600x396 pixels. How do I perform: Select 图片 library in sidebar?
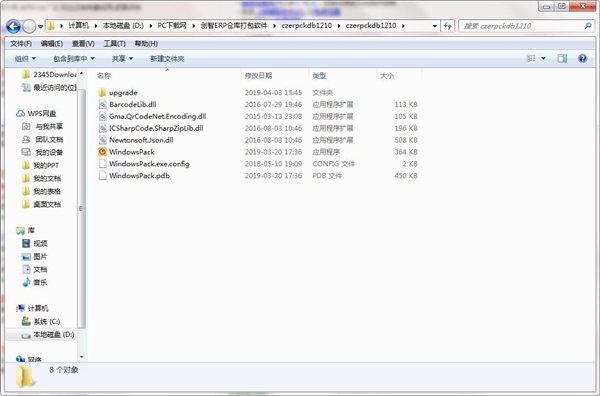tap(34, 256)
